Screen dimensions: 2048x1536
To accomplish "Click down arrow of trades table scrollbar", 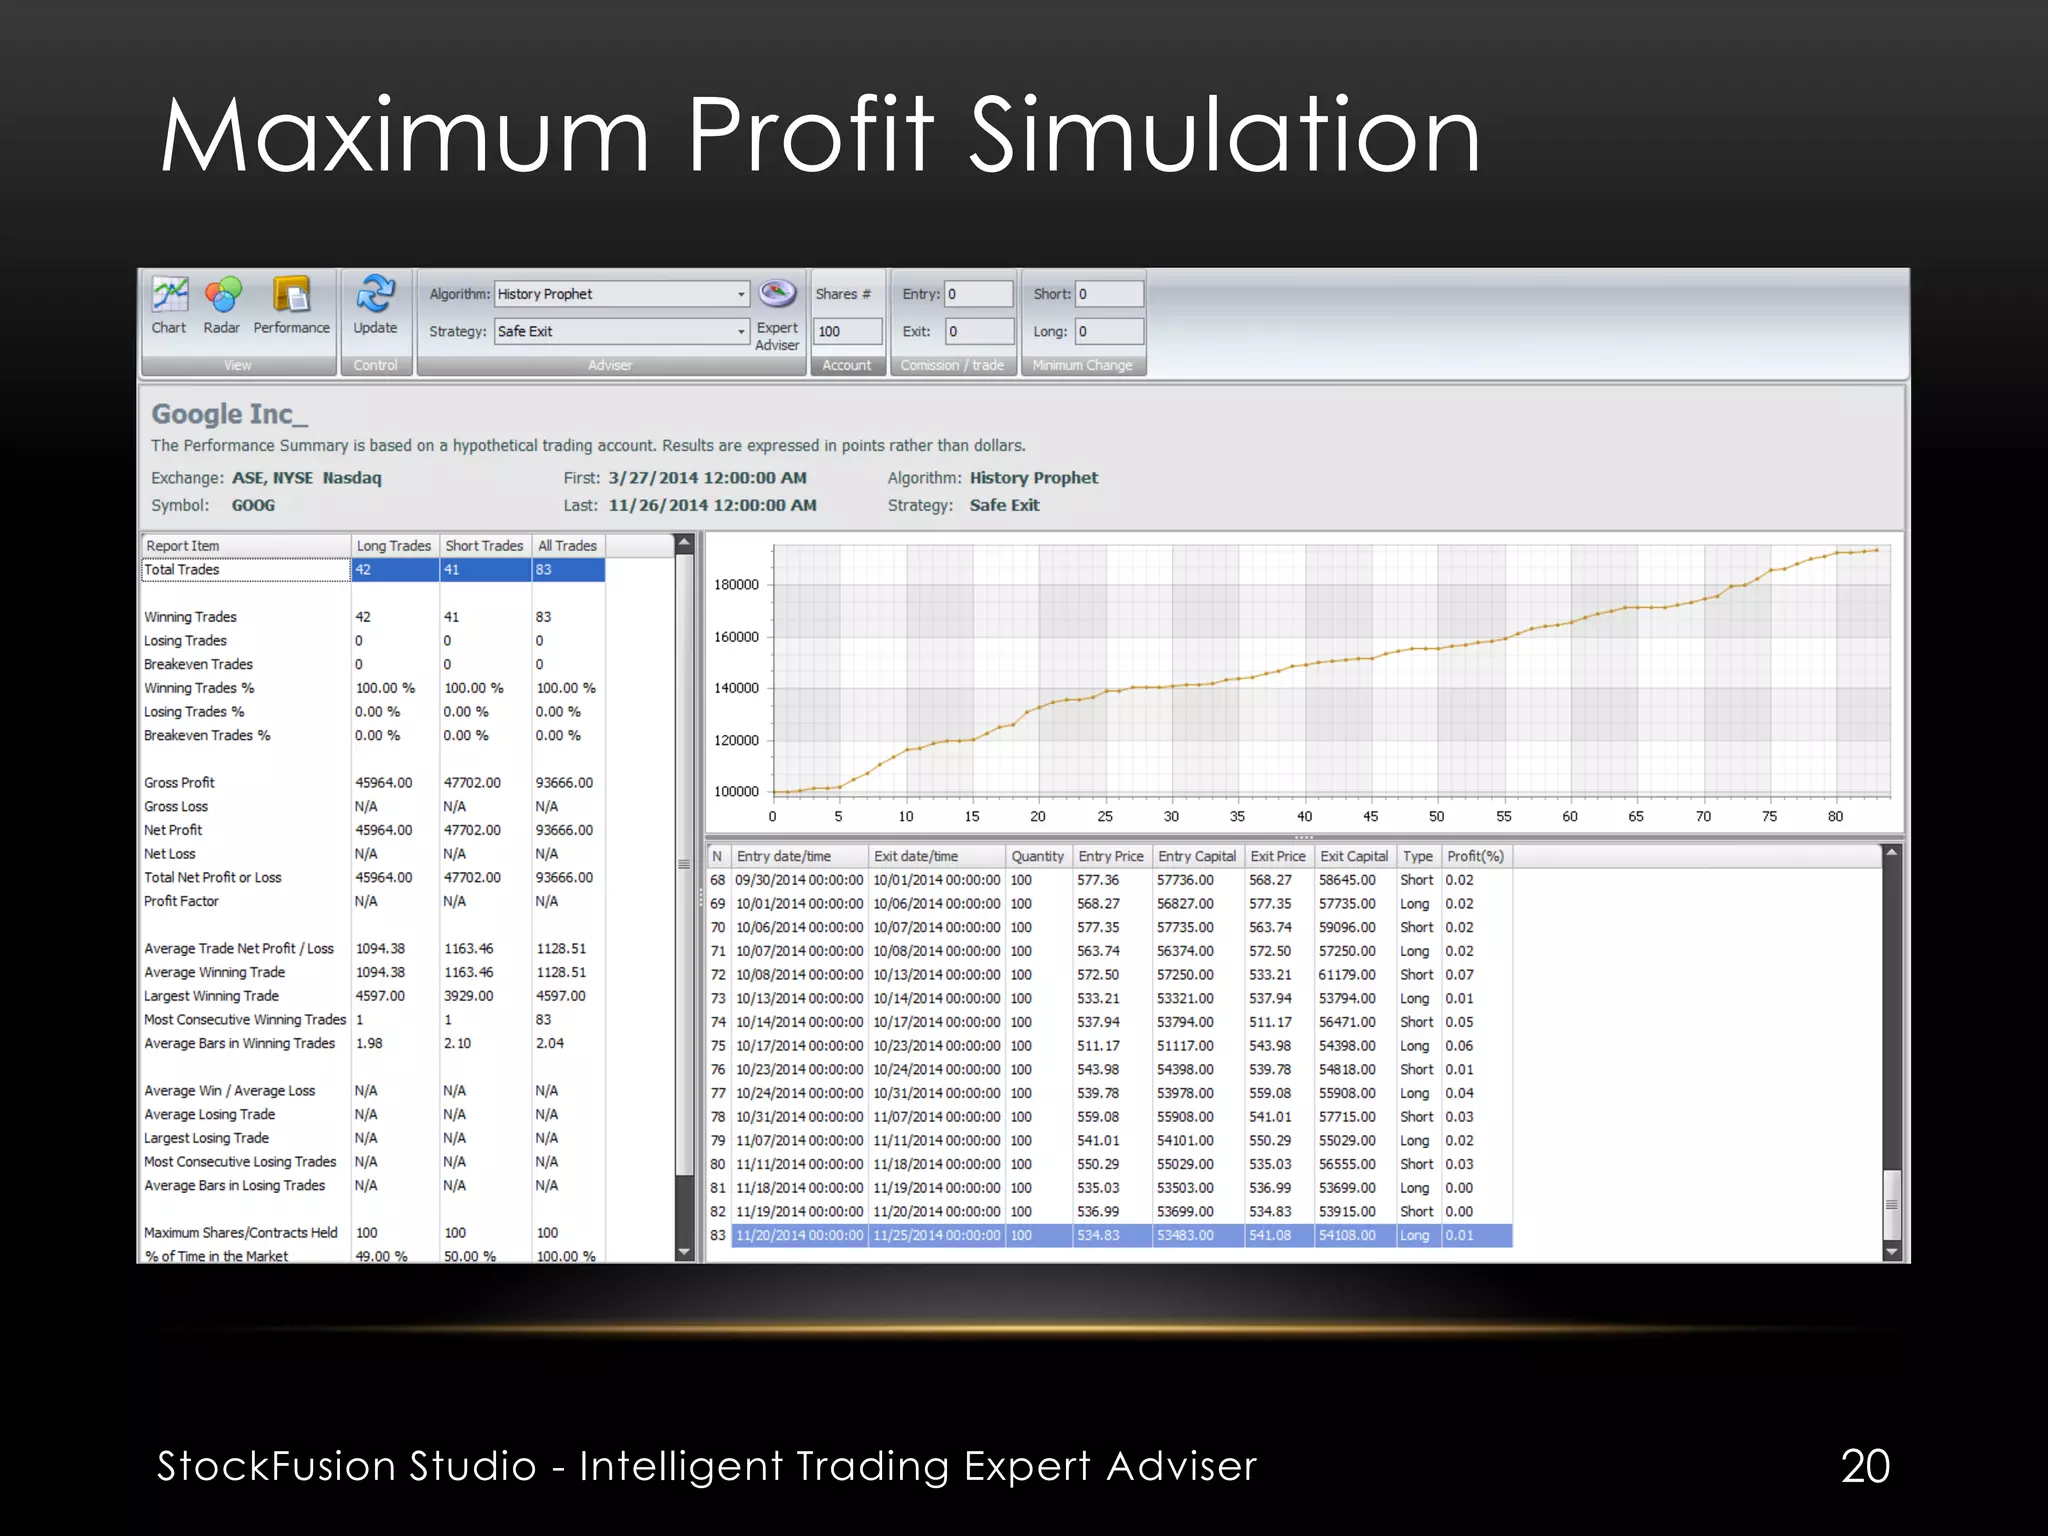I will click(1891, 1252).
